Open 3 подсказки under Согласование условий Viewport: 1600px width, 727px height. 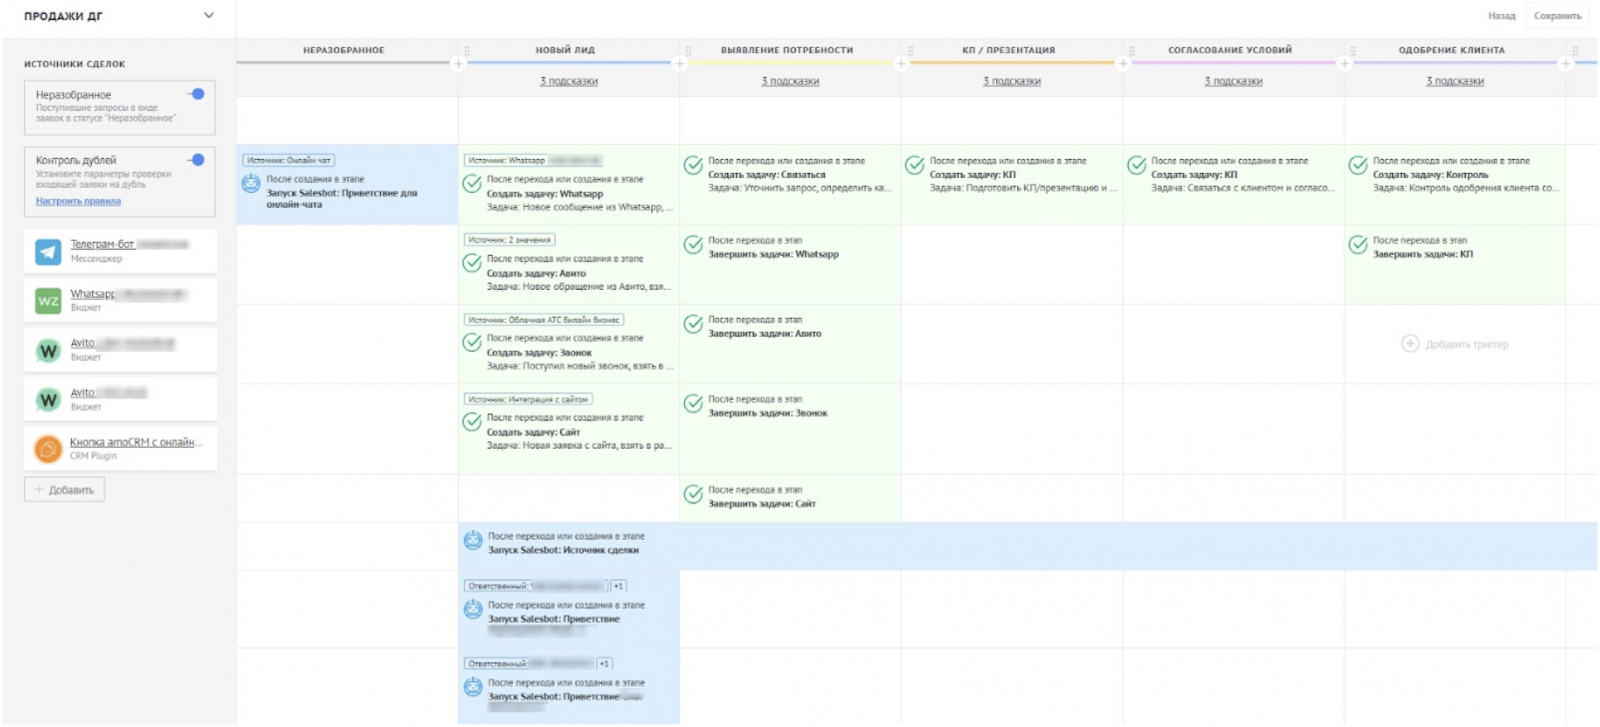(1233, 81)
